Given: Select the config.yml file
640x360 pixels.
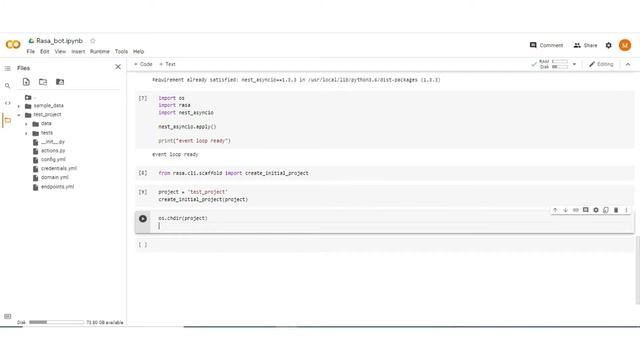Looking at the screenshot, I should point(53,160).
